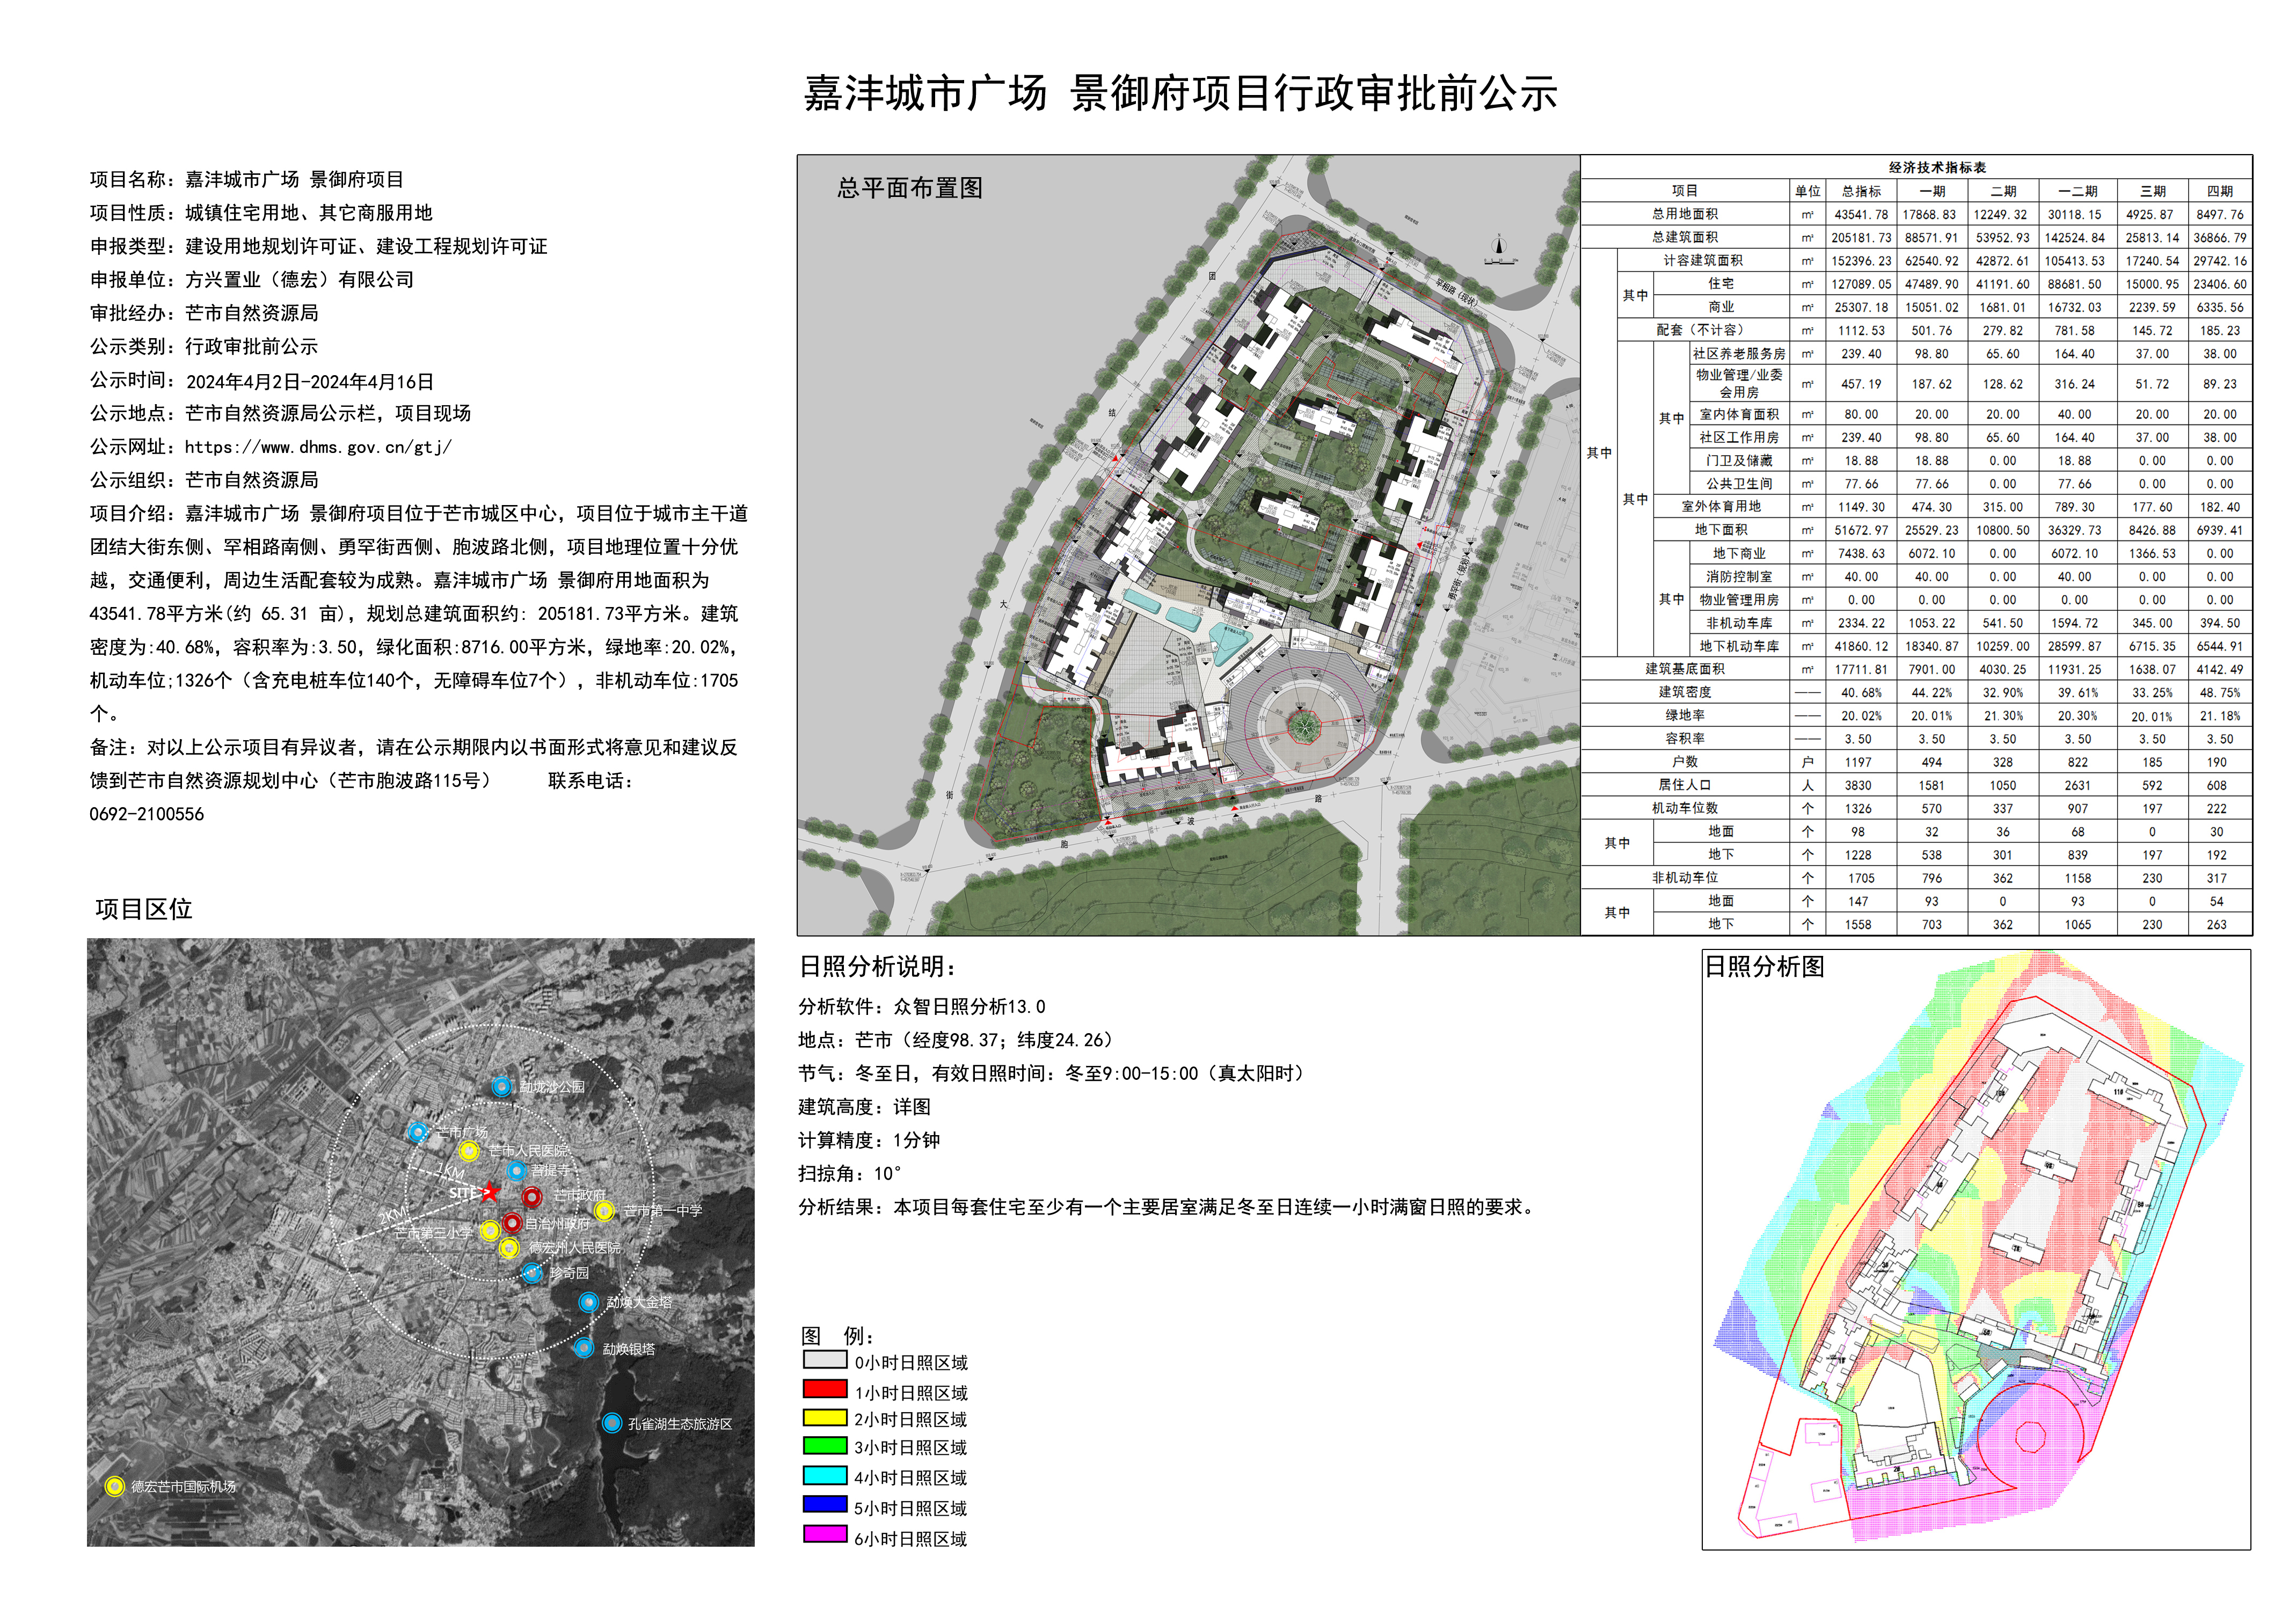The width and height of the screenshot is (2296, 1623).
Task: Click the 勐焕银塔 blue marker
Action: (x=584, y=1348)
